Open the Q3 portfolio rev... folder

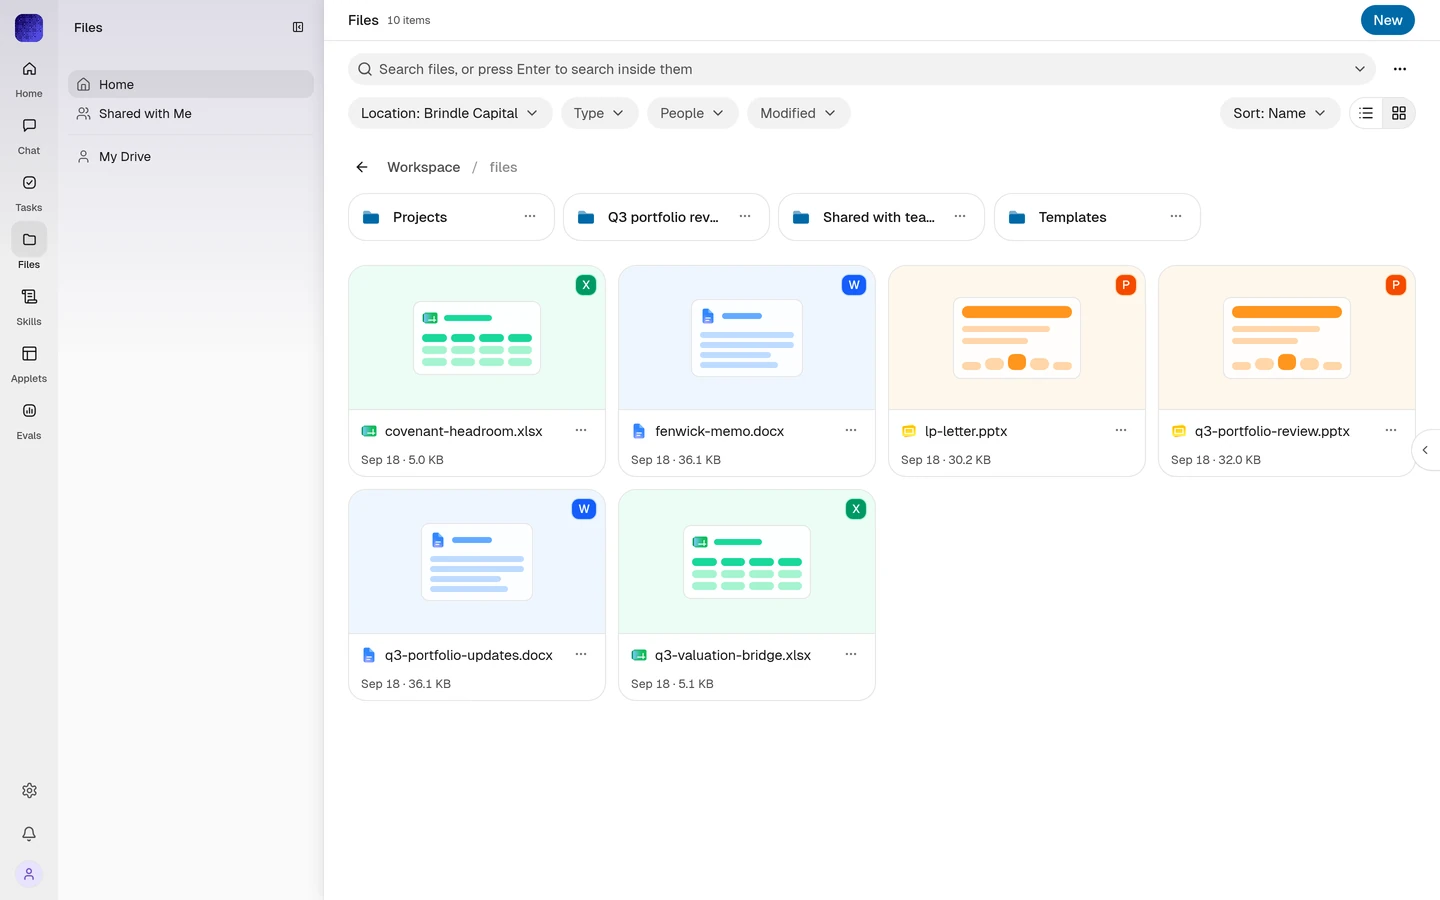(x=666, y=217)
